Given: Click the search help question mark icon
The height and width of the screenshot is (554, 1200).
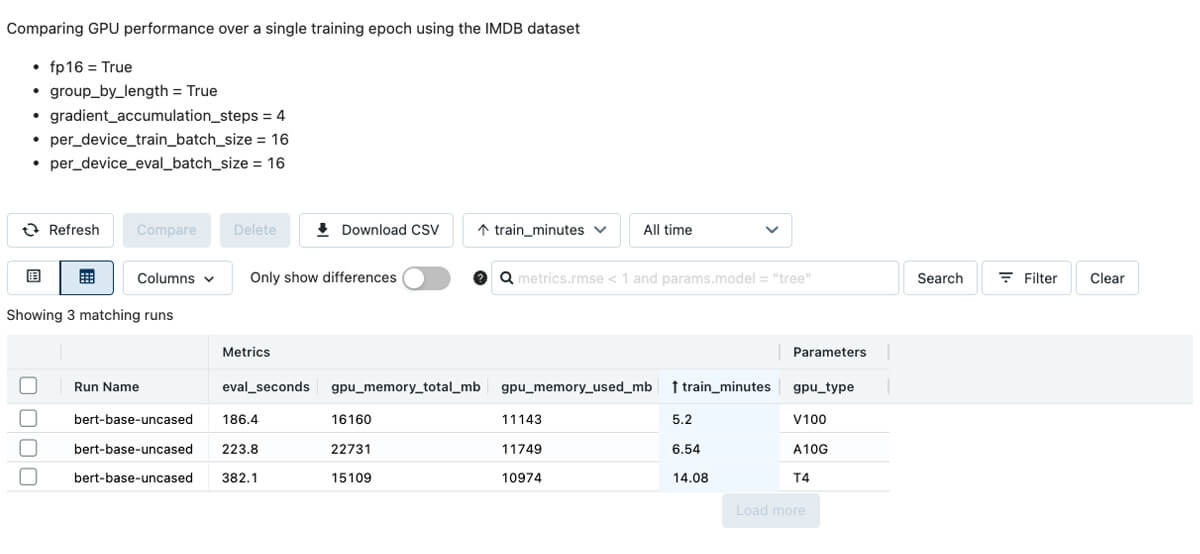Looking at the screenshot, I should (x=480, y=278).
